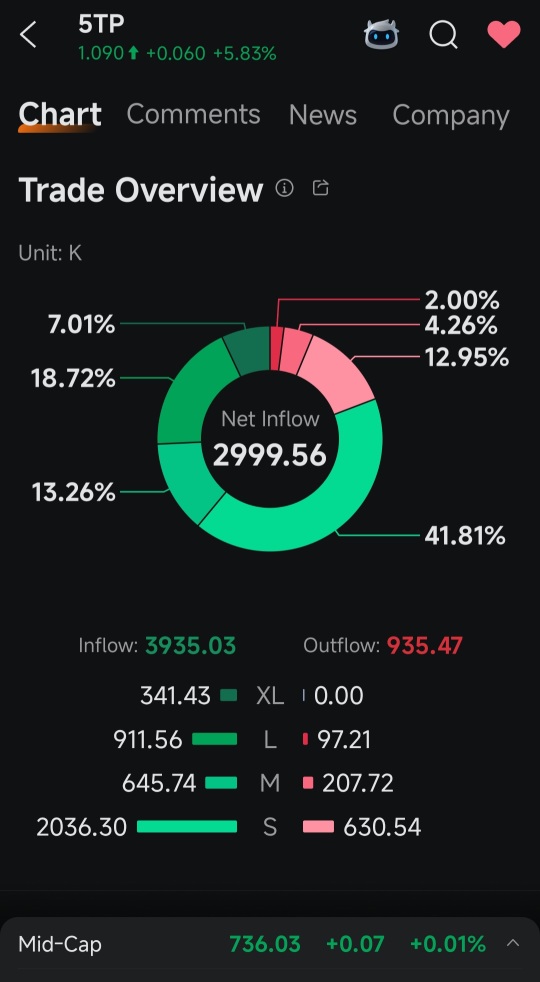
Task: Tap the S outflow bar 630.54
Action: [x=318, y=827]
